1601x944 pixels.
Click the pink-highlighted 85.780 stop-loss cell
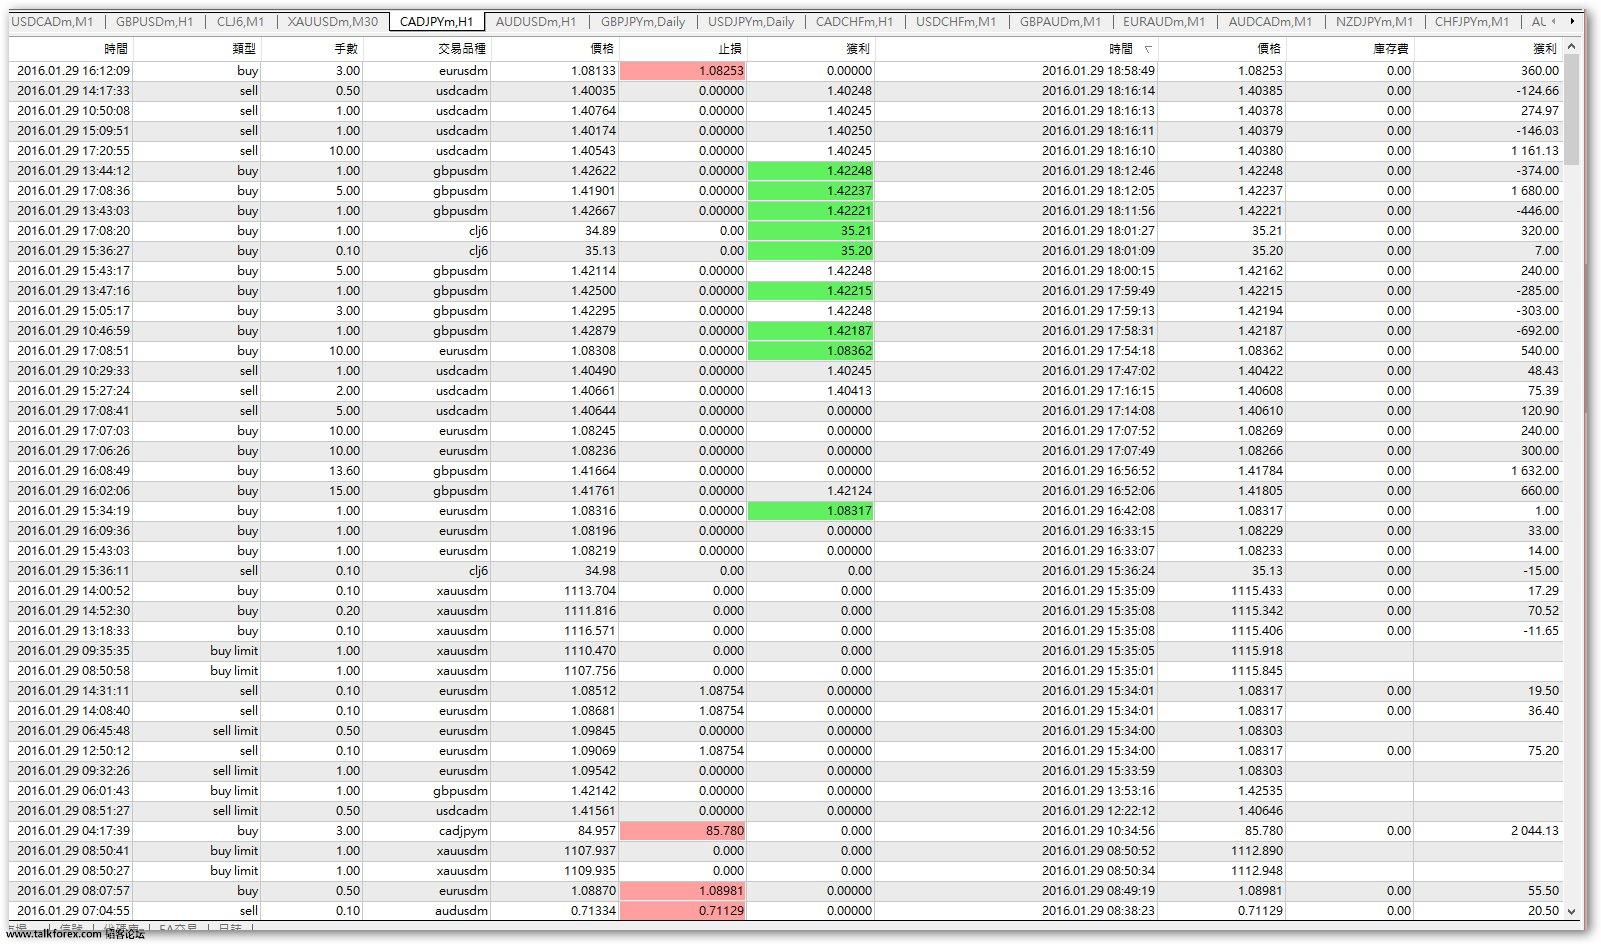point(682,831)
